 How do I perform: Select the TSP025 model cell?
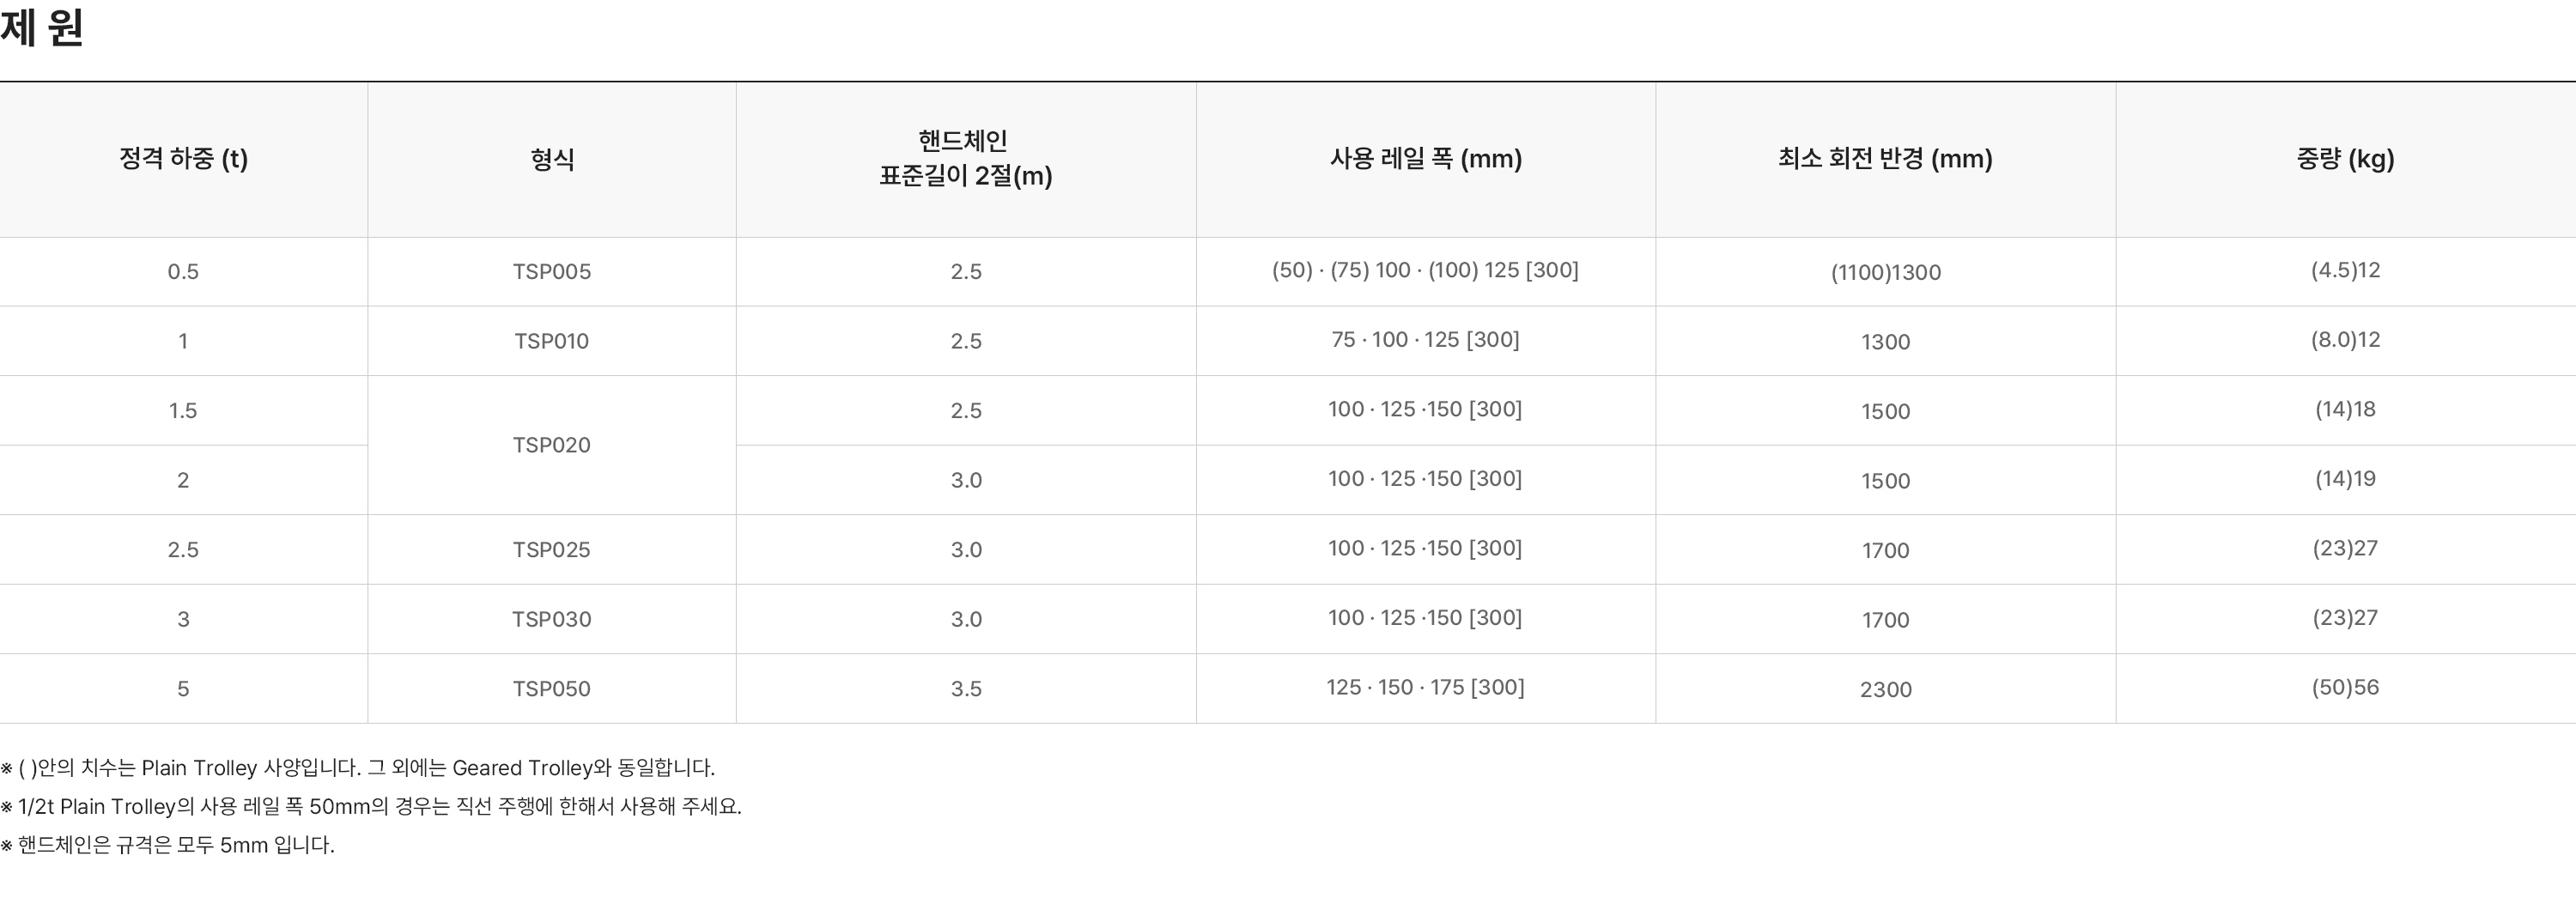click(x=552, y=550)
